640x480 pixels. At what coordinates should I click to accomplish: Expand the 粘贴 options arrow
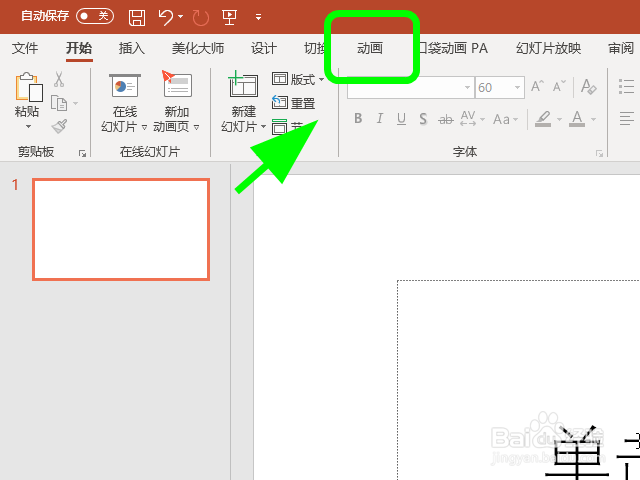[28, 127]
